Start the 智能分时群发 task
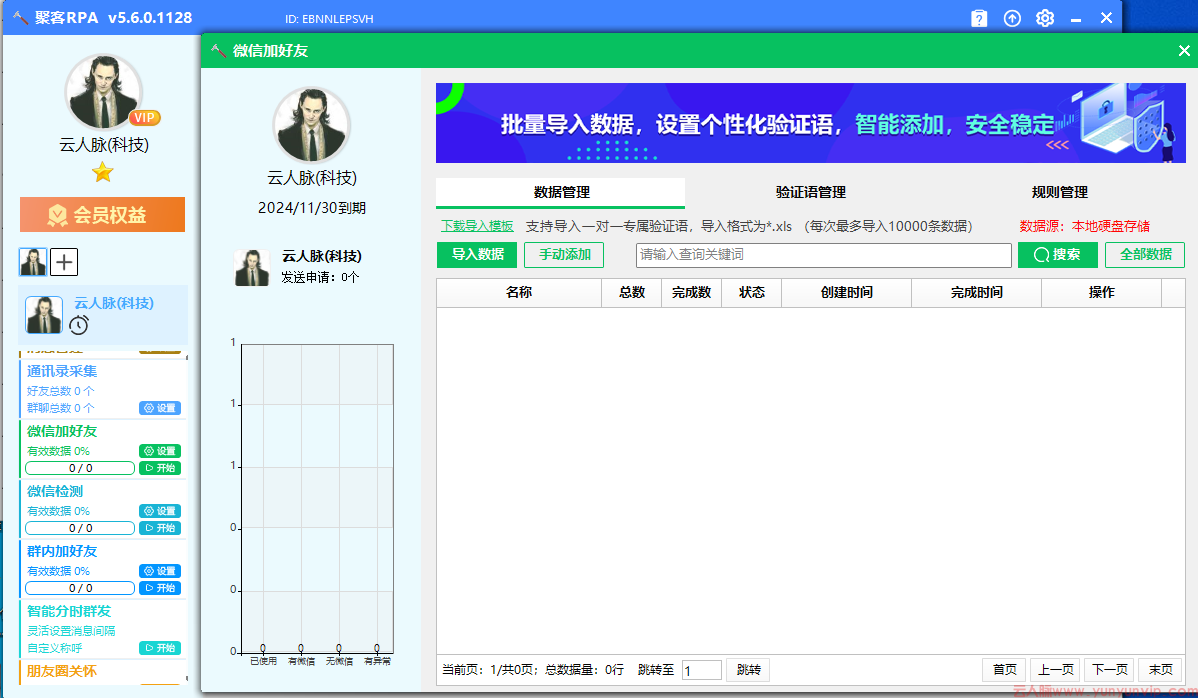1198x698 pixels. (x=160, y=648)
